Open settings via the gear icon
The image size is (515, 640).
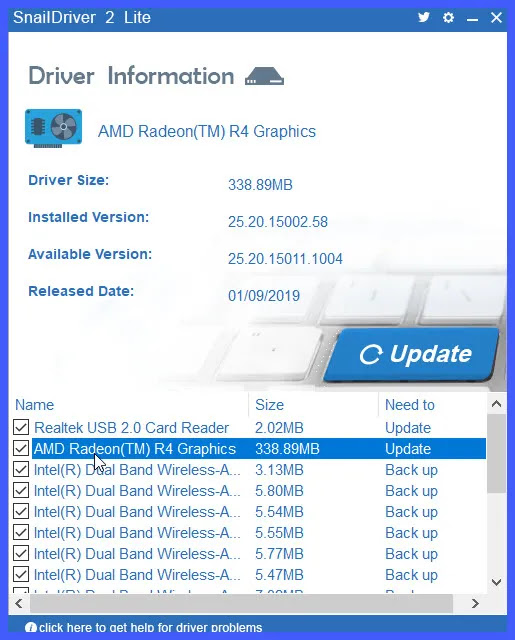pyautogui.click(x=448, y=18)
